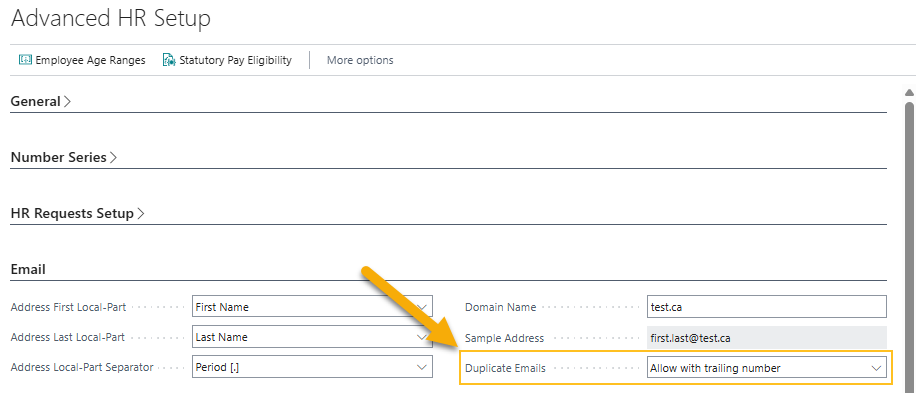This screenshot has height=393, width=916.
Task: Click the Advanced HR Setup title
Action: coord(111,19)
